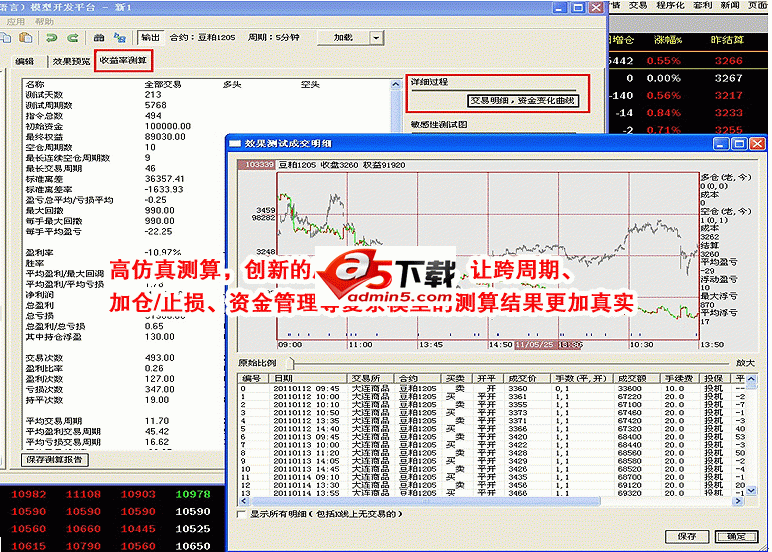Viewport: 772px width, 552px height.
Task: Click the trade table scroll-down arrow
Action: click(x=751, y=491)
